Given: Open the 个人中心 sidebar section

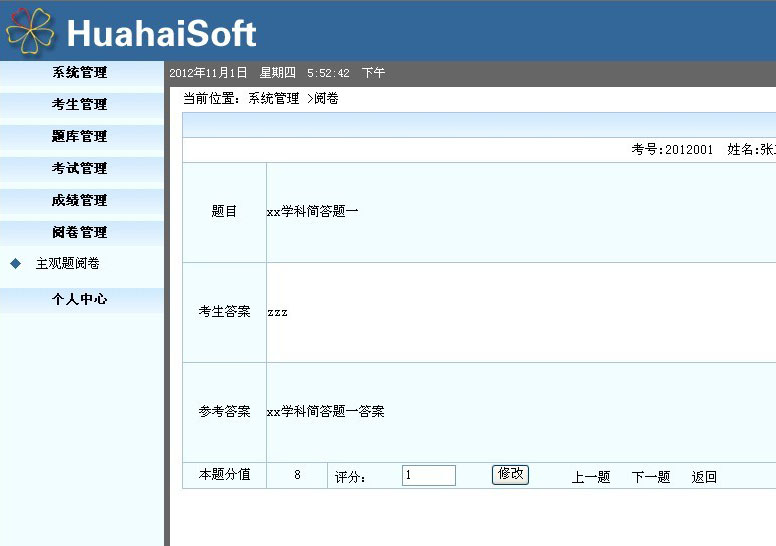Looking at the screenshot, I should coord(82,299).
